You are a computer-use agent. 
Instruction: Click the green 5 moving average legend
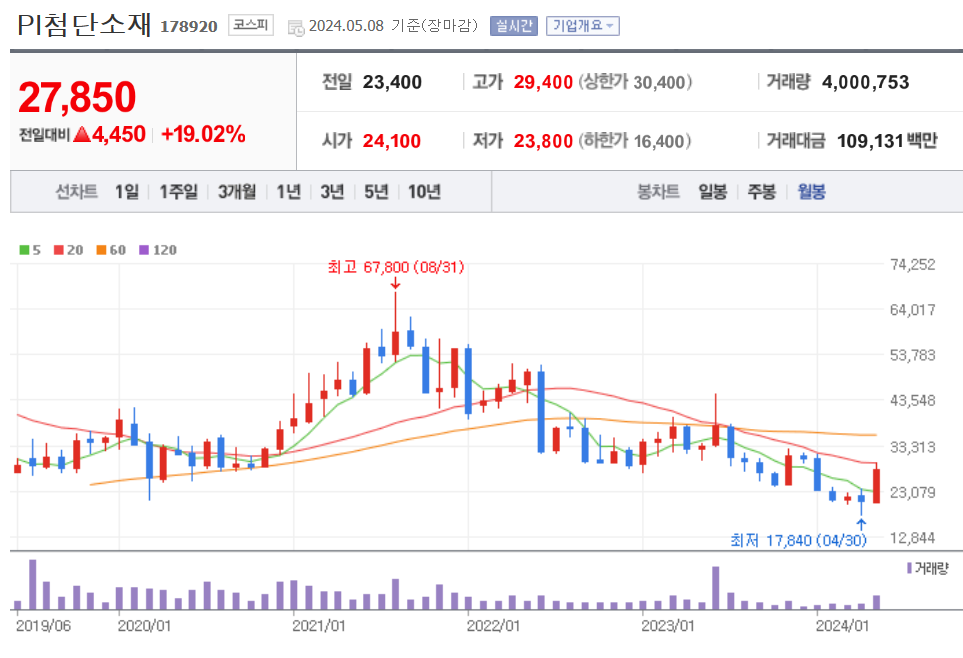[x=30, y=250]
